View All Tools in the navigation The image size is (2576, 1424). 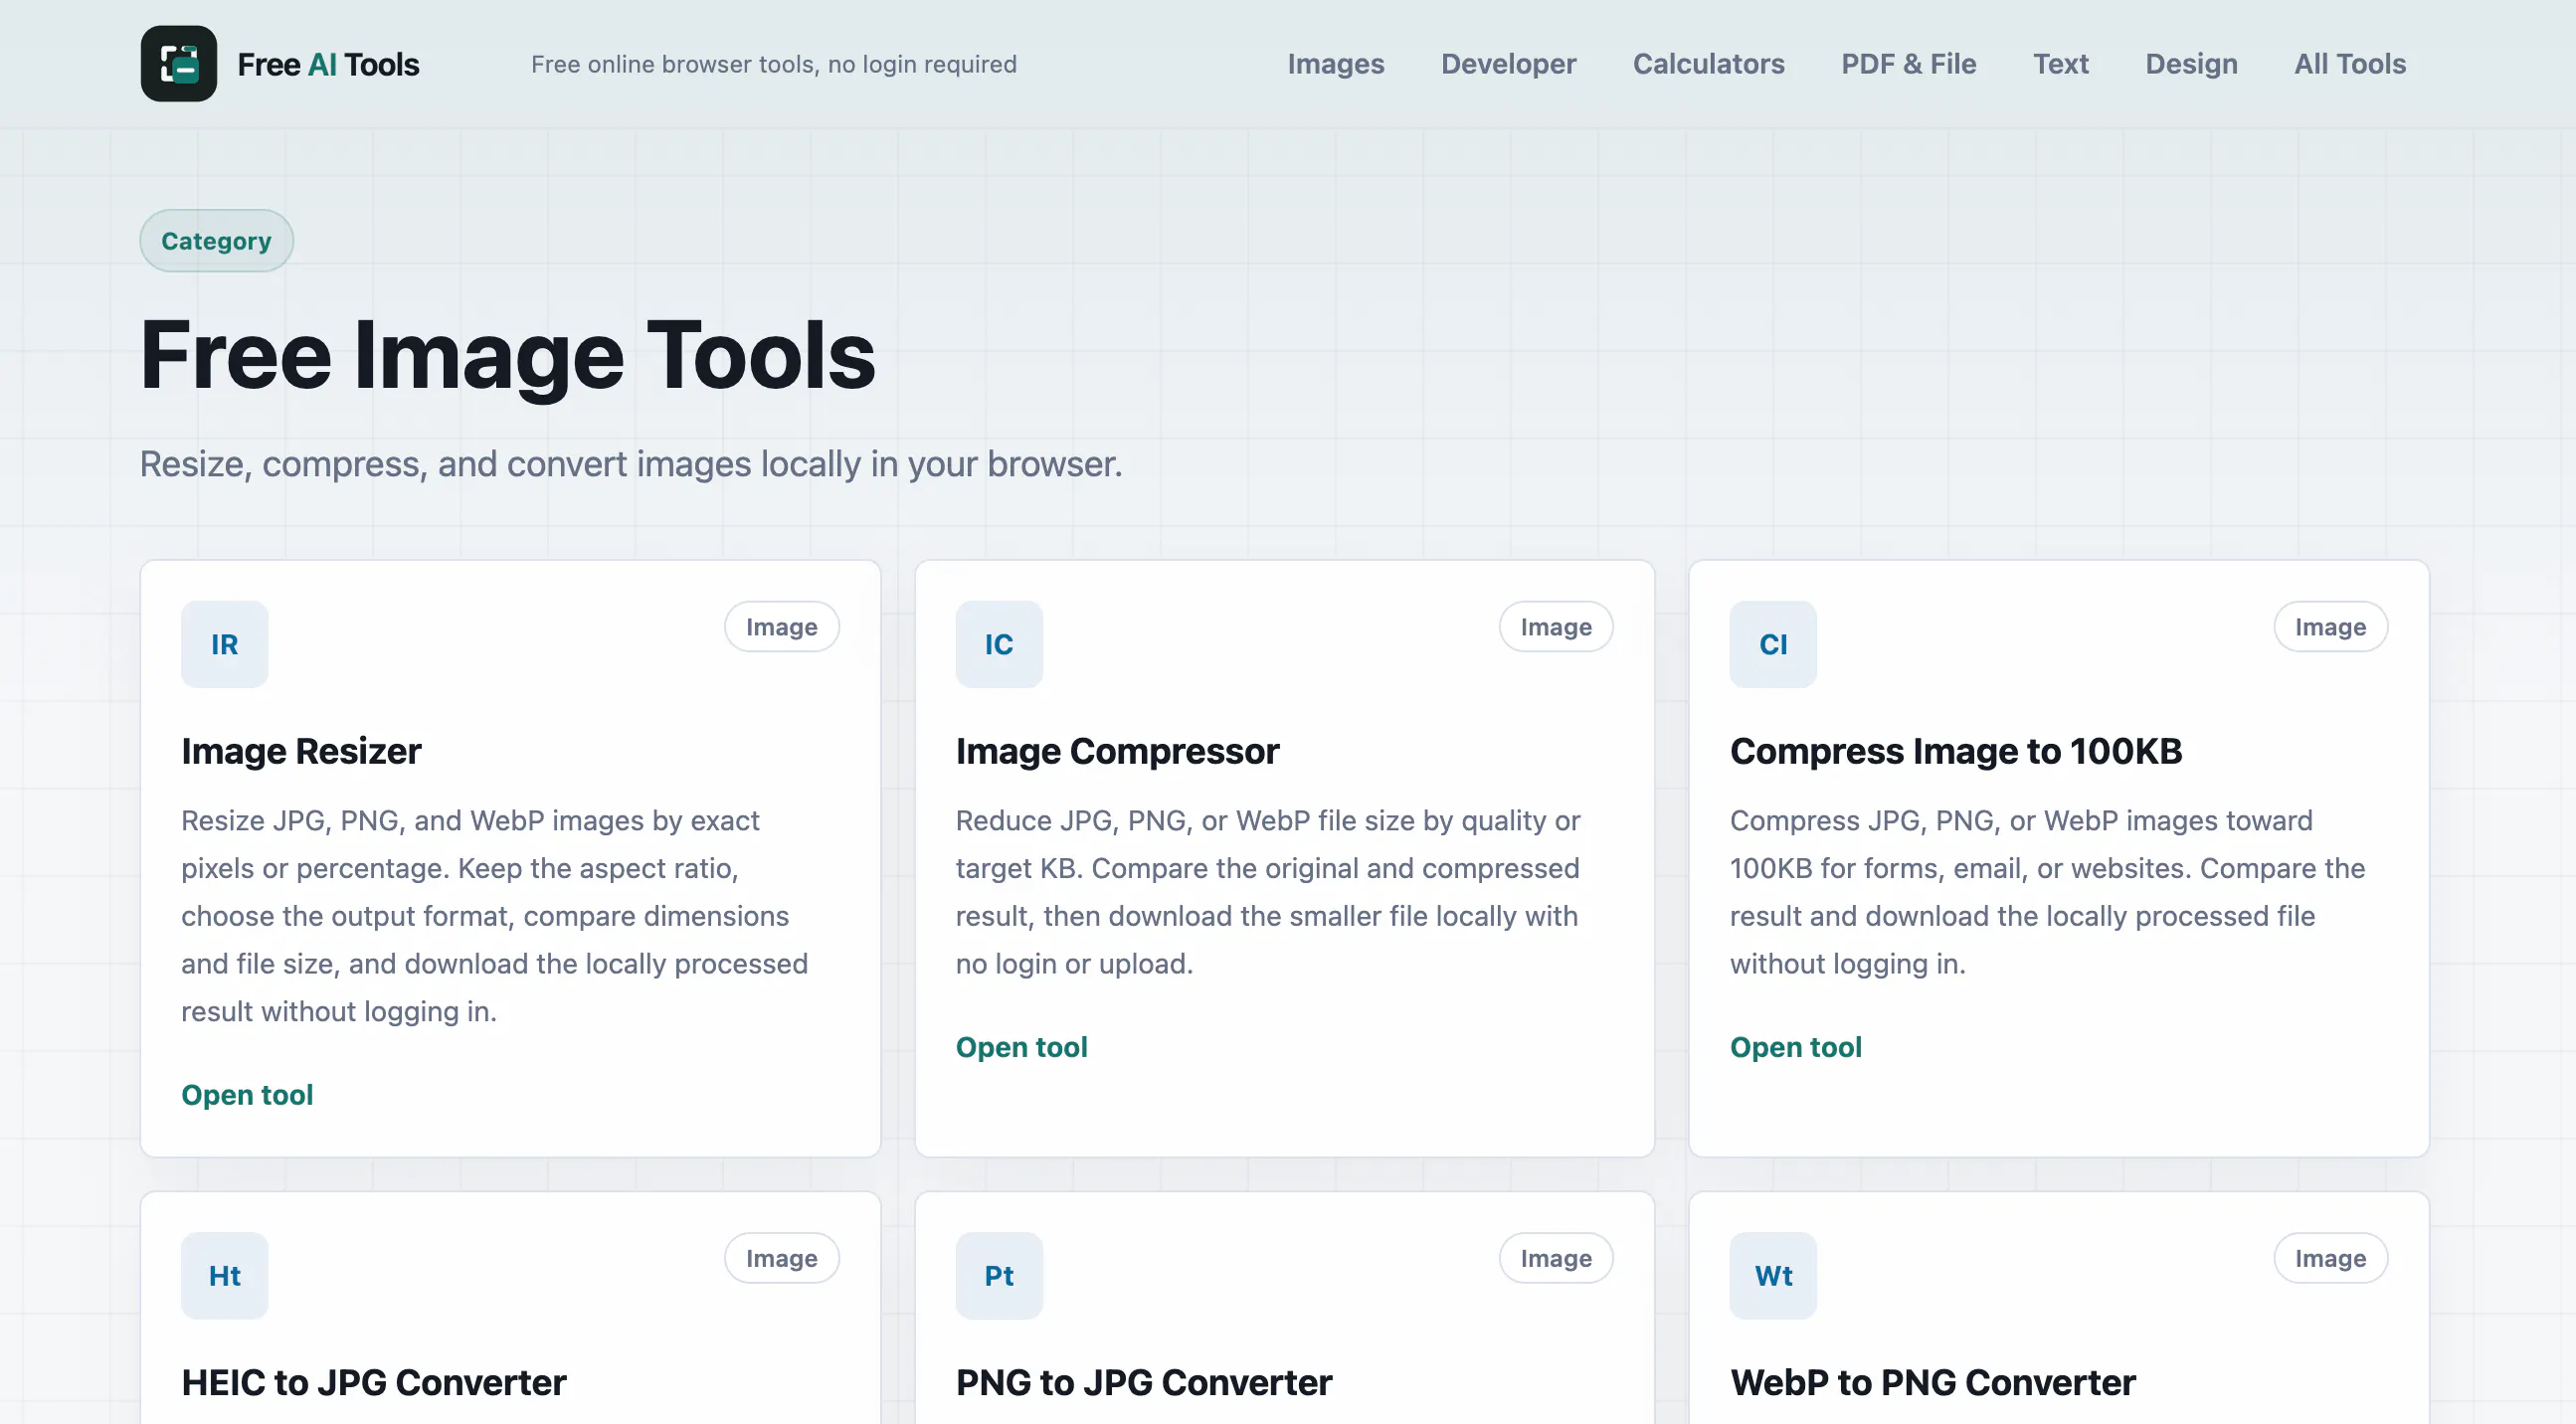pos(2350,64)
